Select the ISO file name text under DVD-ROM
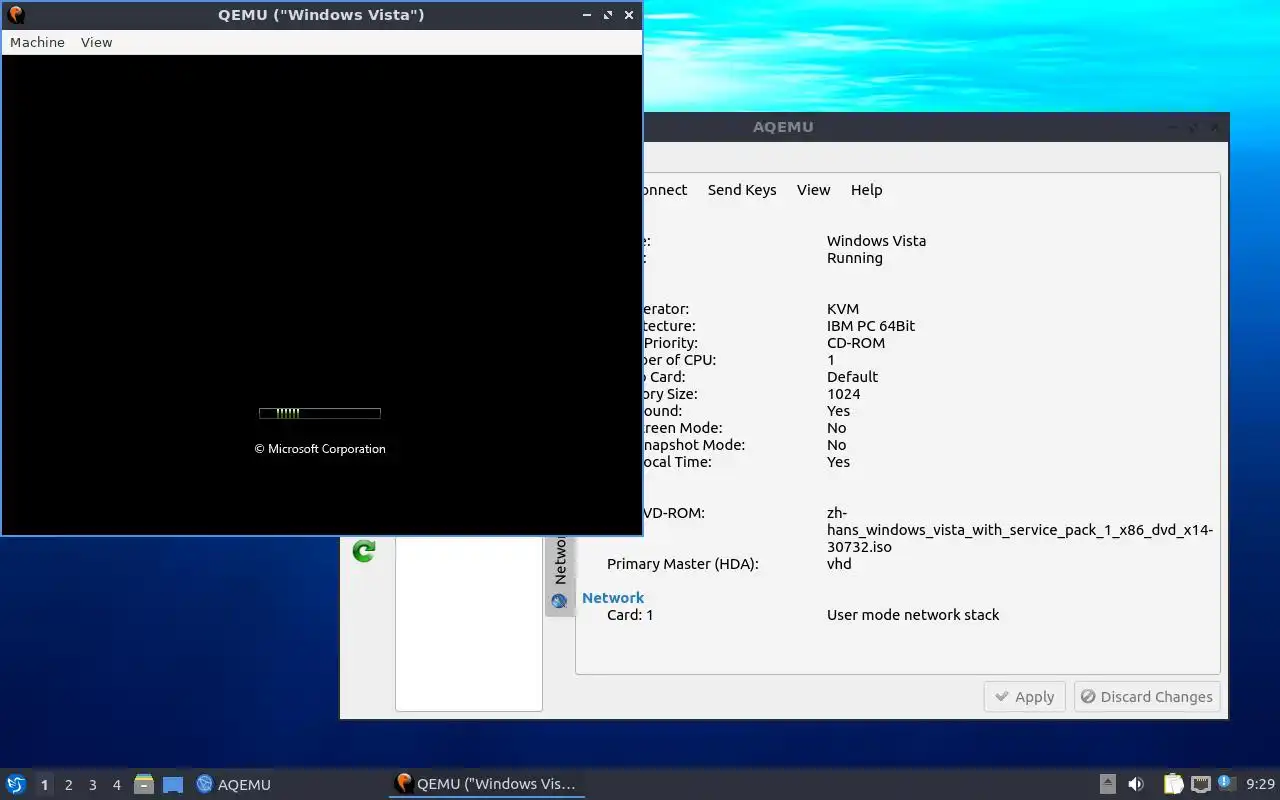1280x800 pixels. [x=1020, y=530]
